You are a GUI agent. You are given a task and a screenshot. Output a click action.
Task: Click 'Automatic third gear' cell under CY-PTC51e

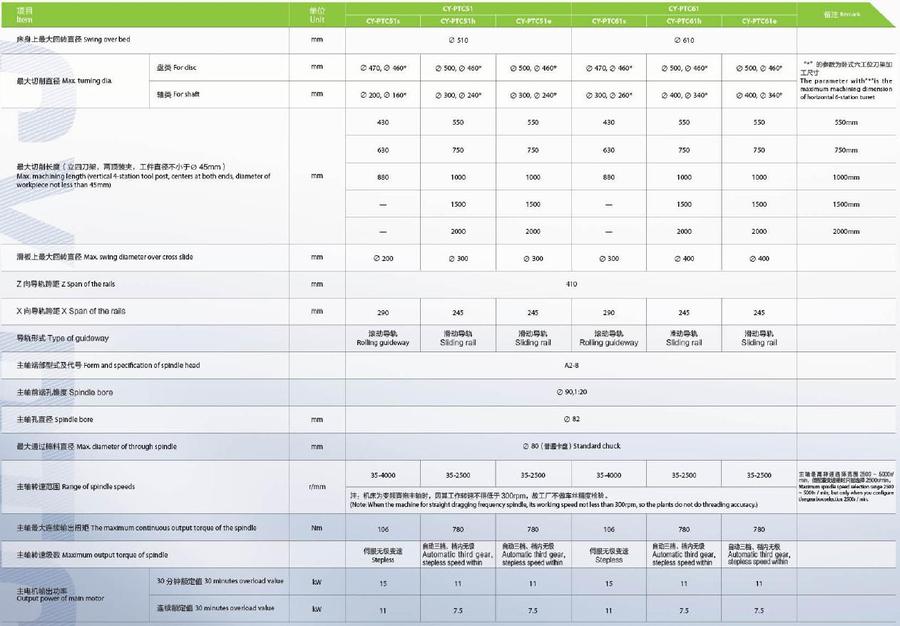tap(533, 555)
